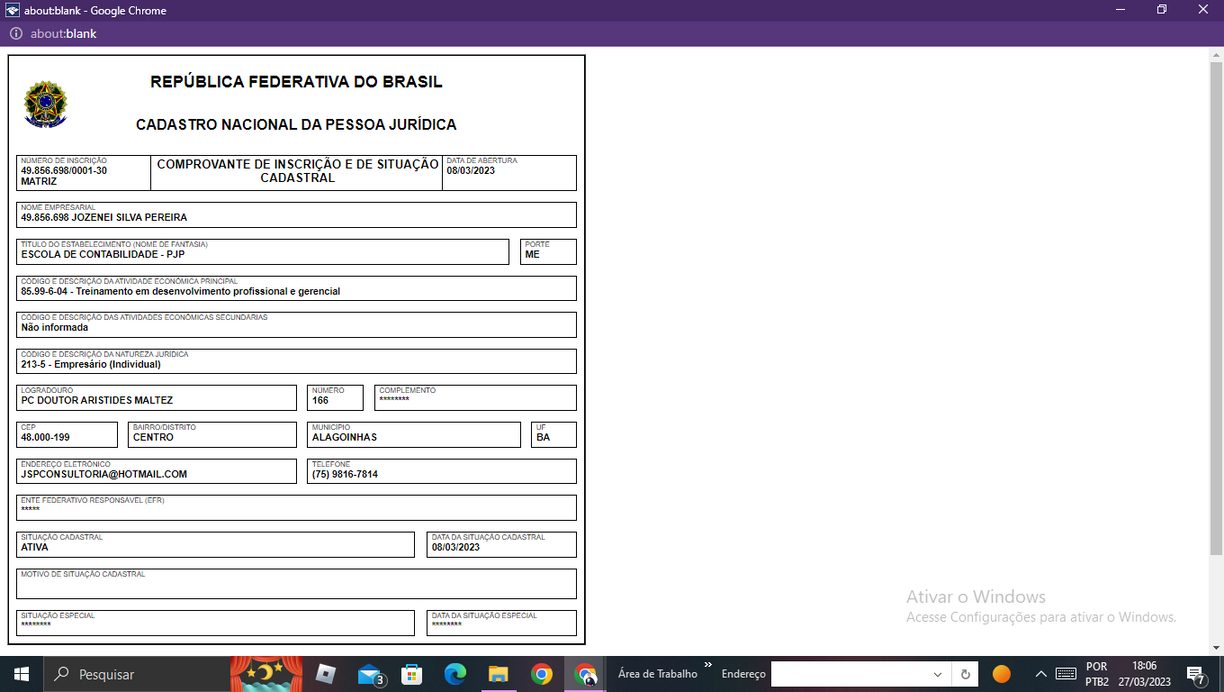Launch Microsoft Store from taskbar
The width and height of the screenshot is (1224, 692).
coord(411,674)
